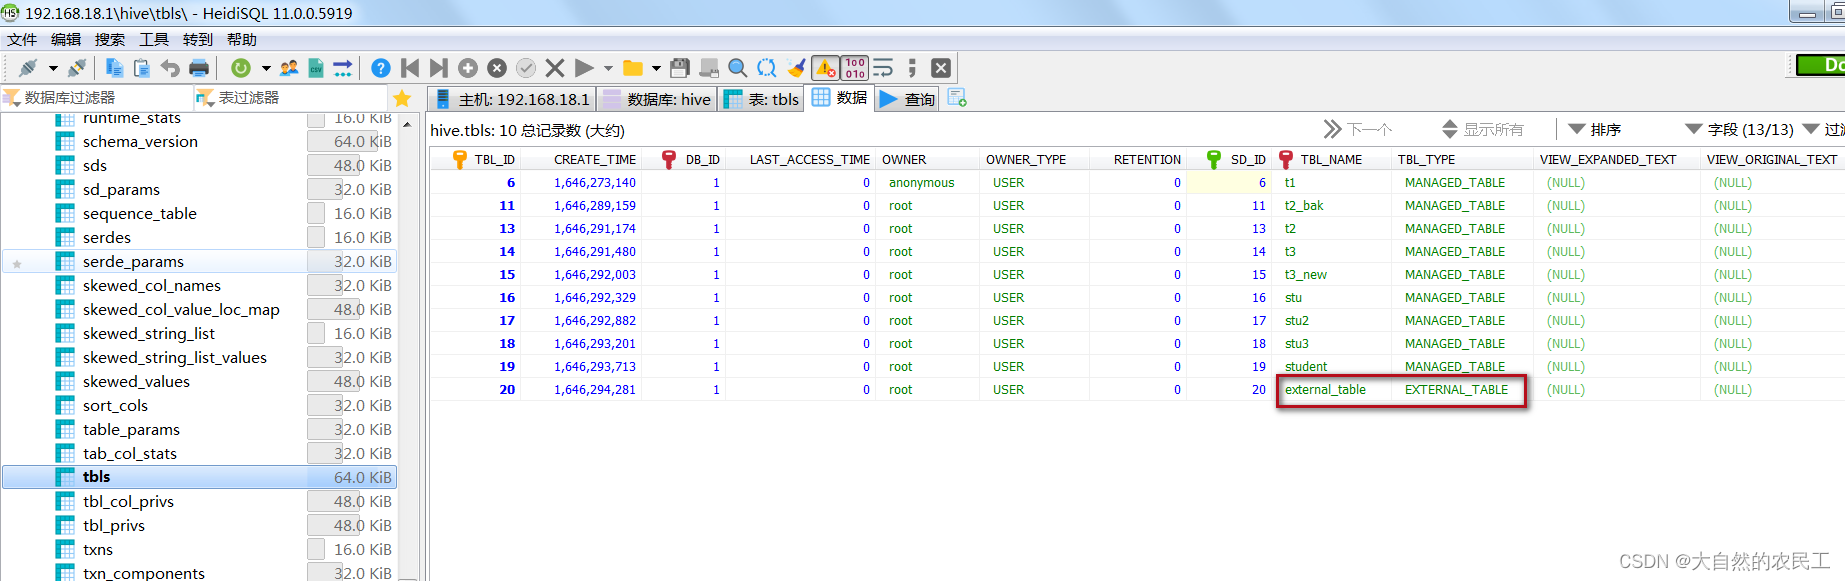Click the paste clipboard icon
1845x581 pixels.
[142, 68]
